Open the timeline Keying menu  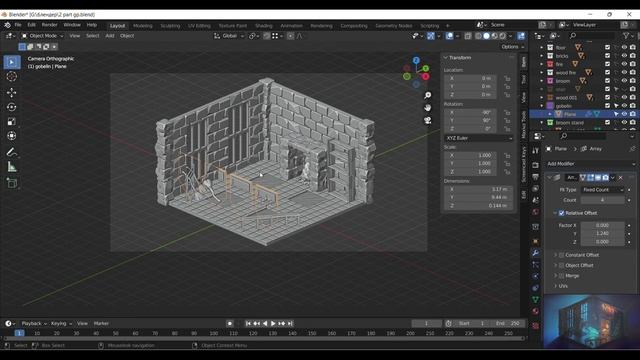[x=61, y=323]
